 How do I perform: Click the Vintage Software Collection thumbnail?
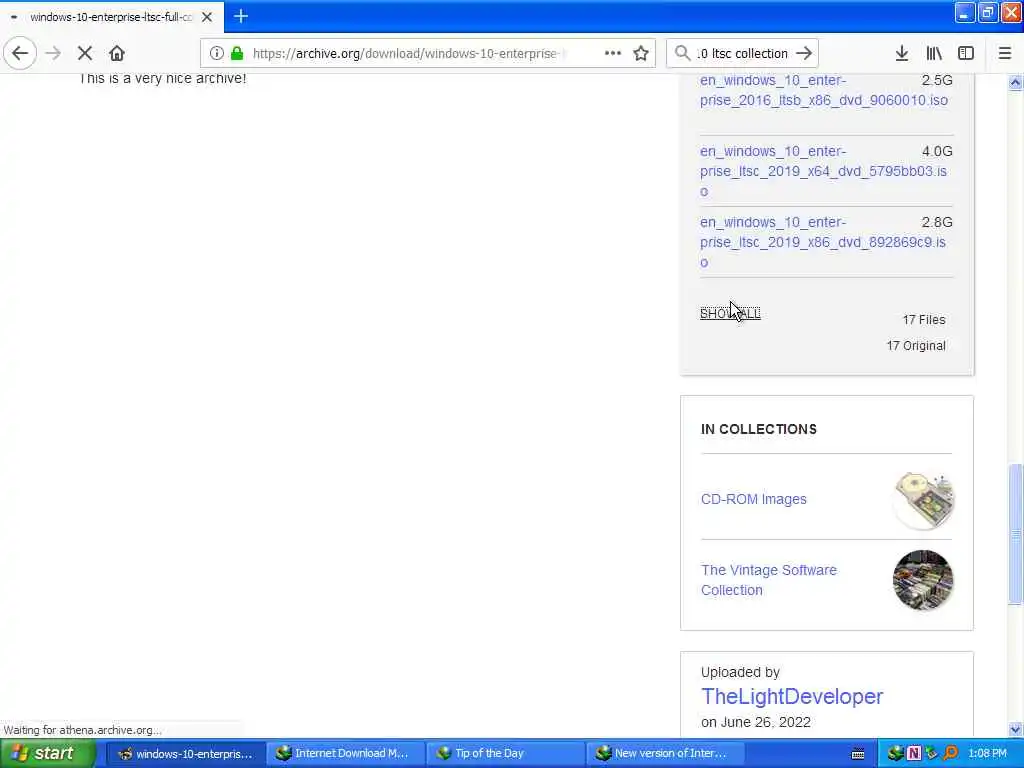pos(923,580)
